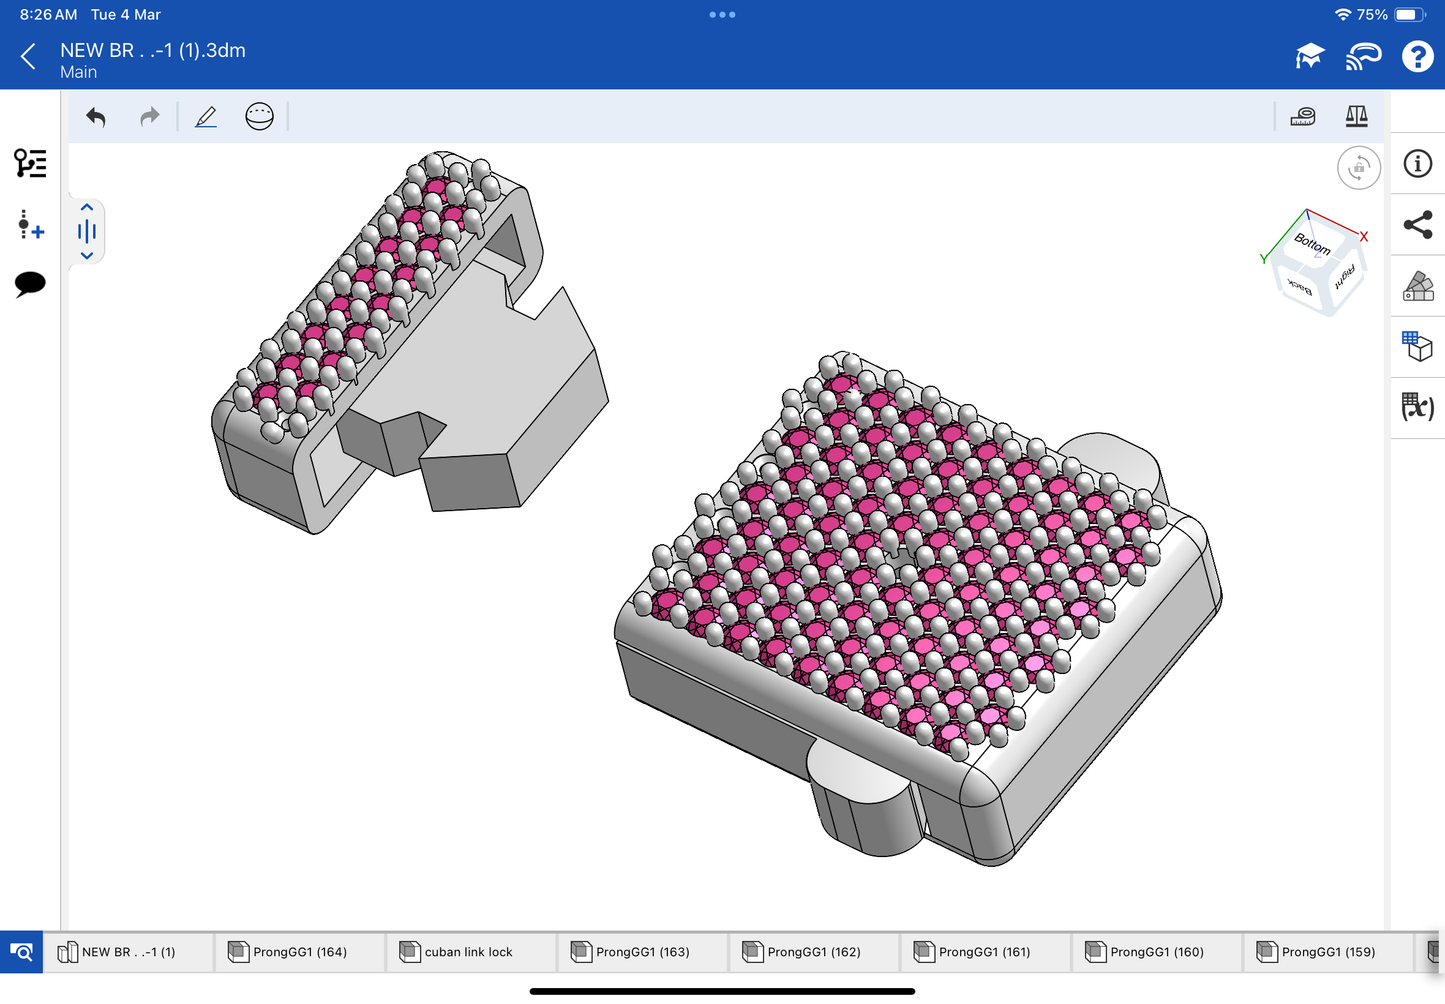Select the PronGG1 (162) tab
Screen dimensions: 1445x1004
pyautogui.click(x=813, y=952)
